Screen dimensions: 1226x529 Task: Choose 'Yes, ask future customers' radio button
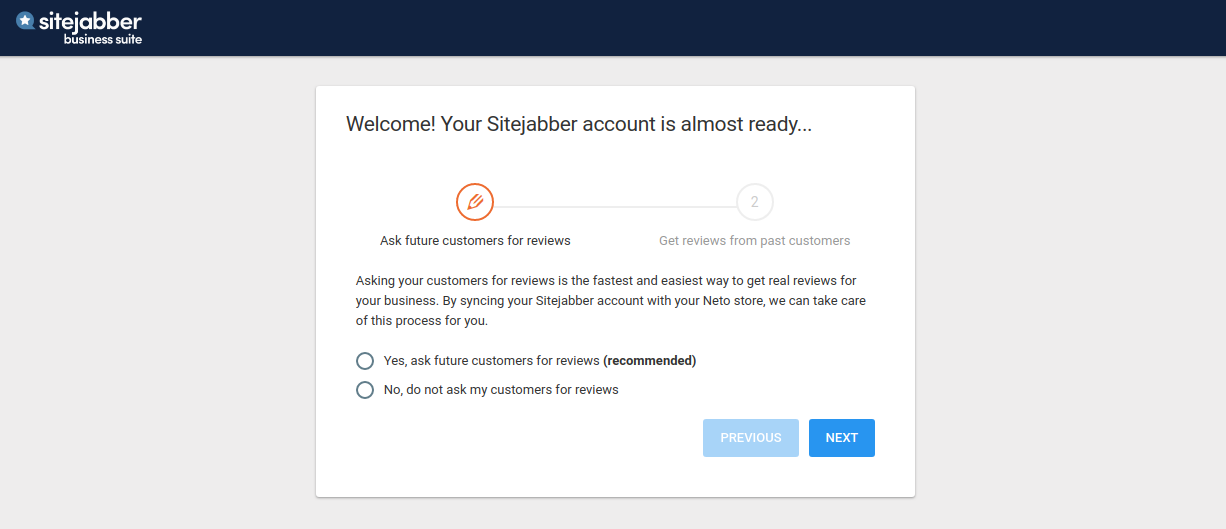pos(365,361)
